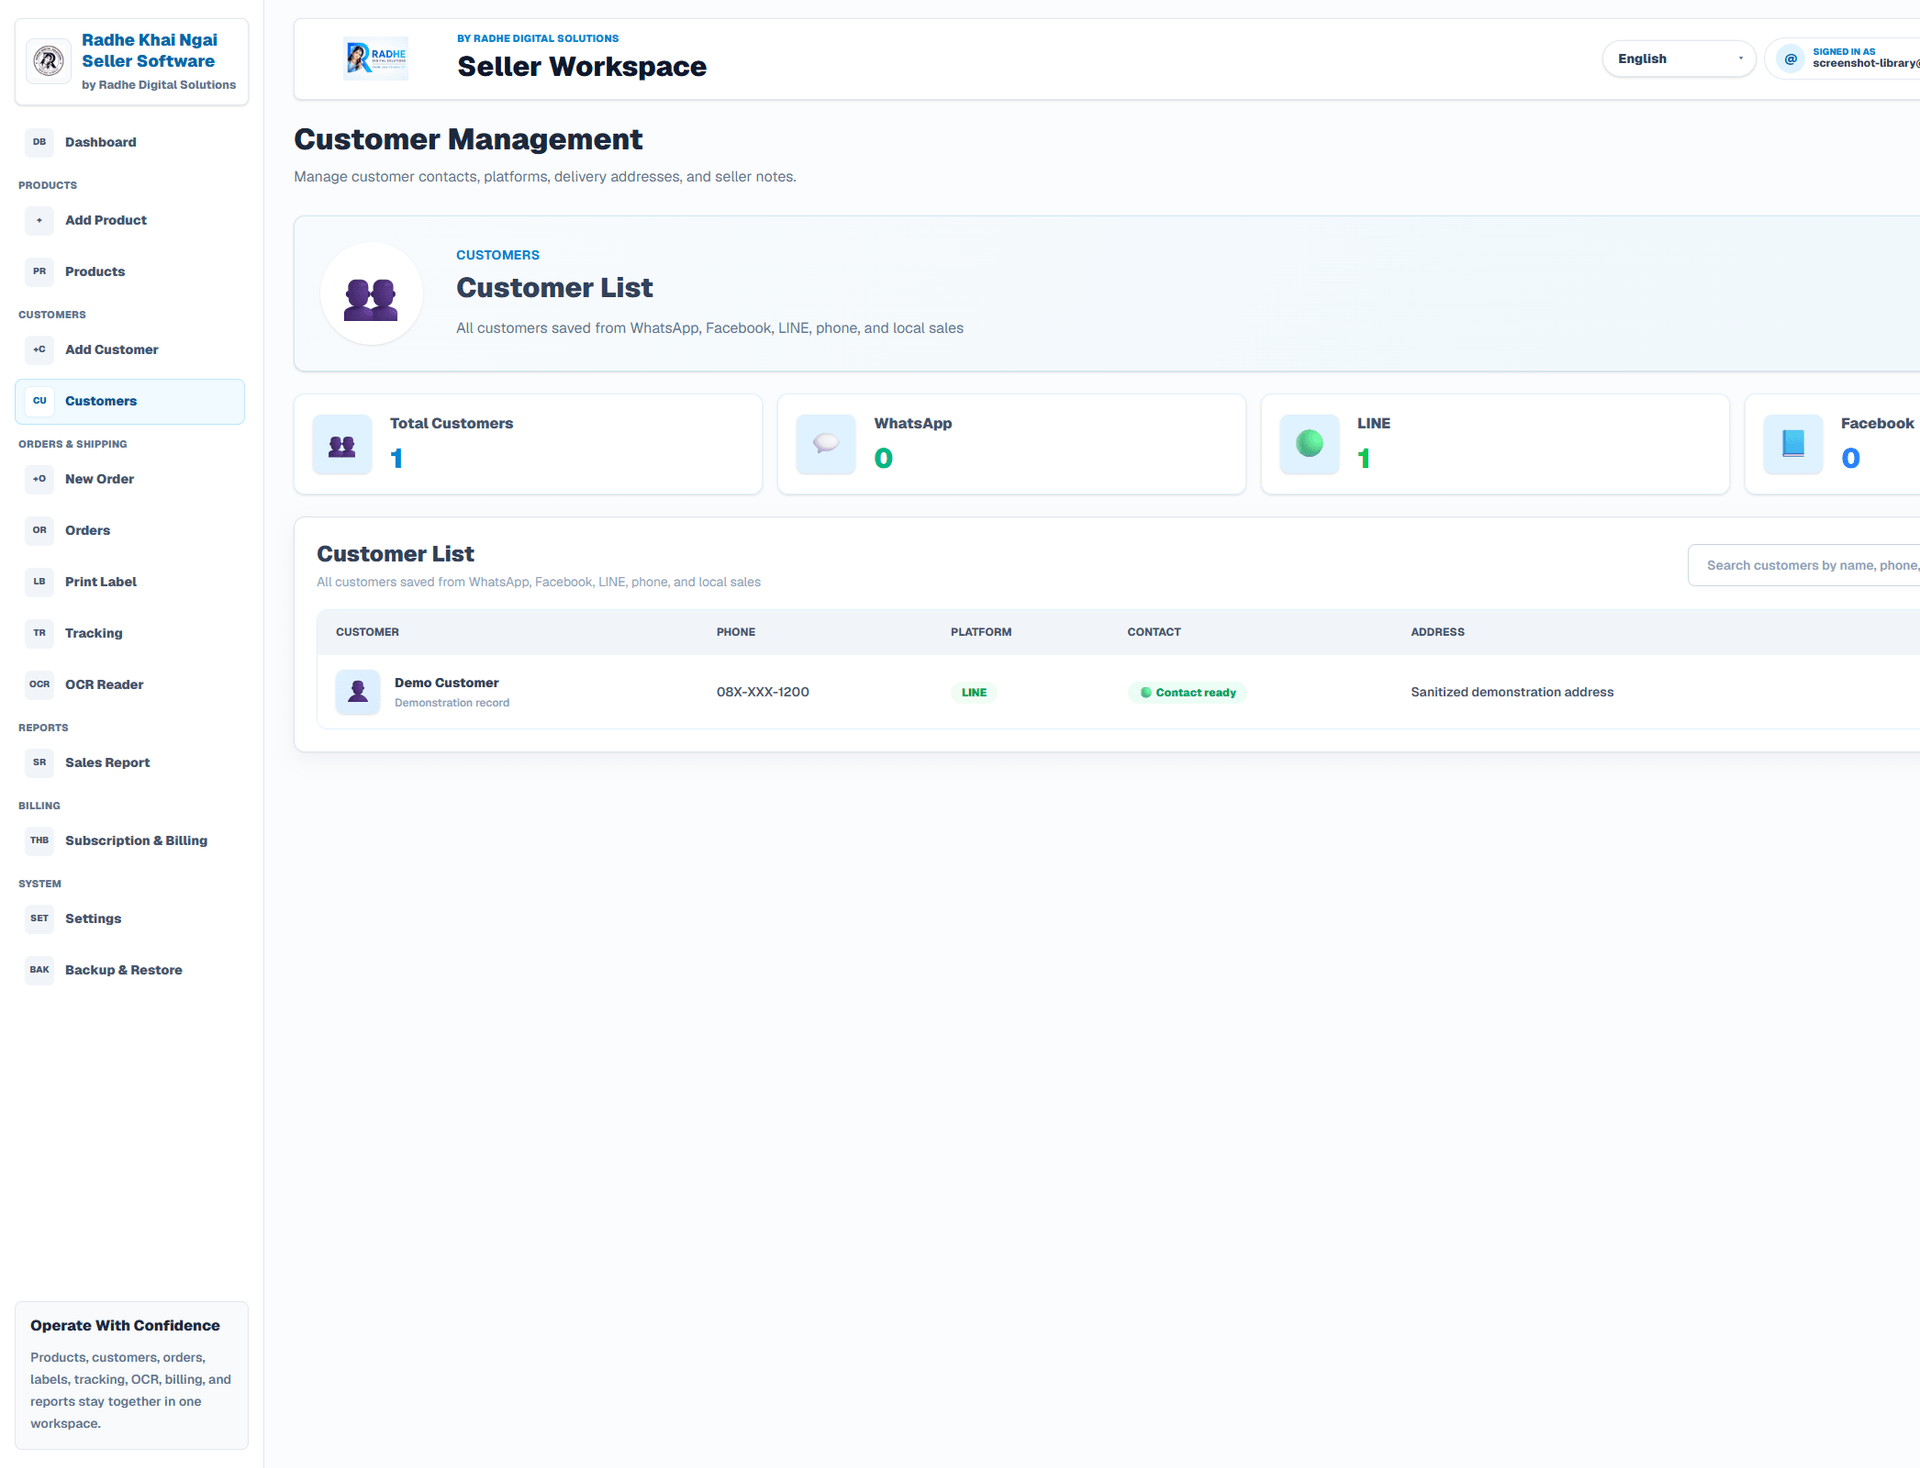Viewport: 1920px width, 1468px height.
Task: Open the OCR Reader page
Action: coord(130,684)
